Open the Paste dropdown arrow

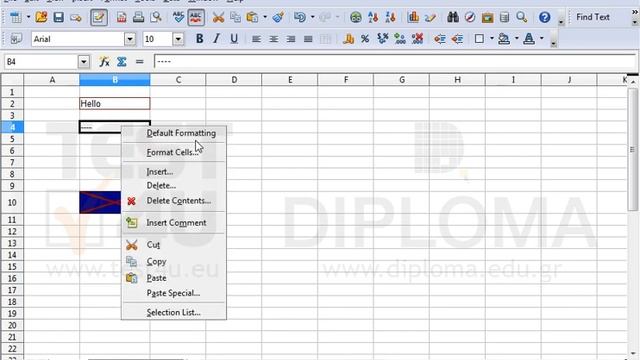point(265,17)
